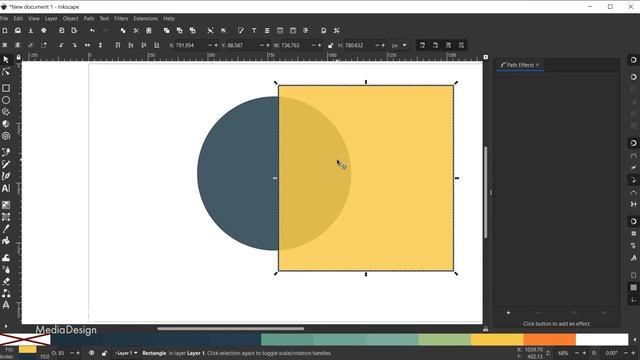Expand the palette menu arrow at right
The width and height of the screenshot is (640, 360).
[x=635, y=340]
